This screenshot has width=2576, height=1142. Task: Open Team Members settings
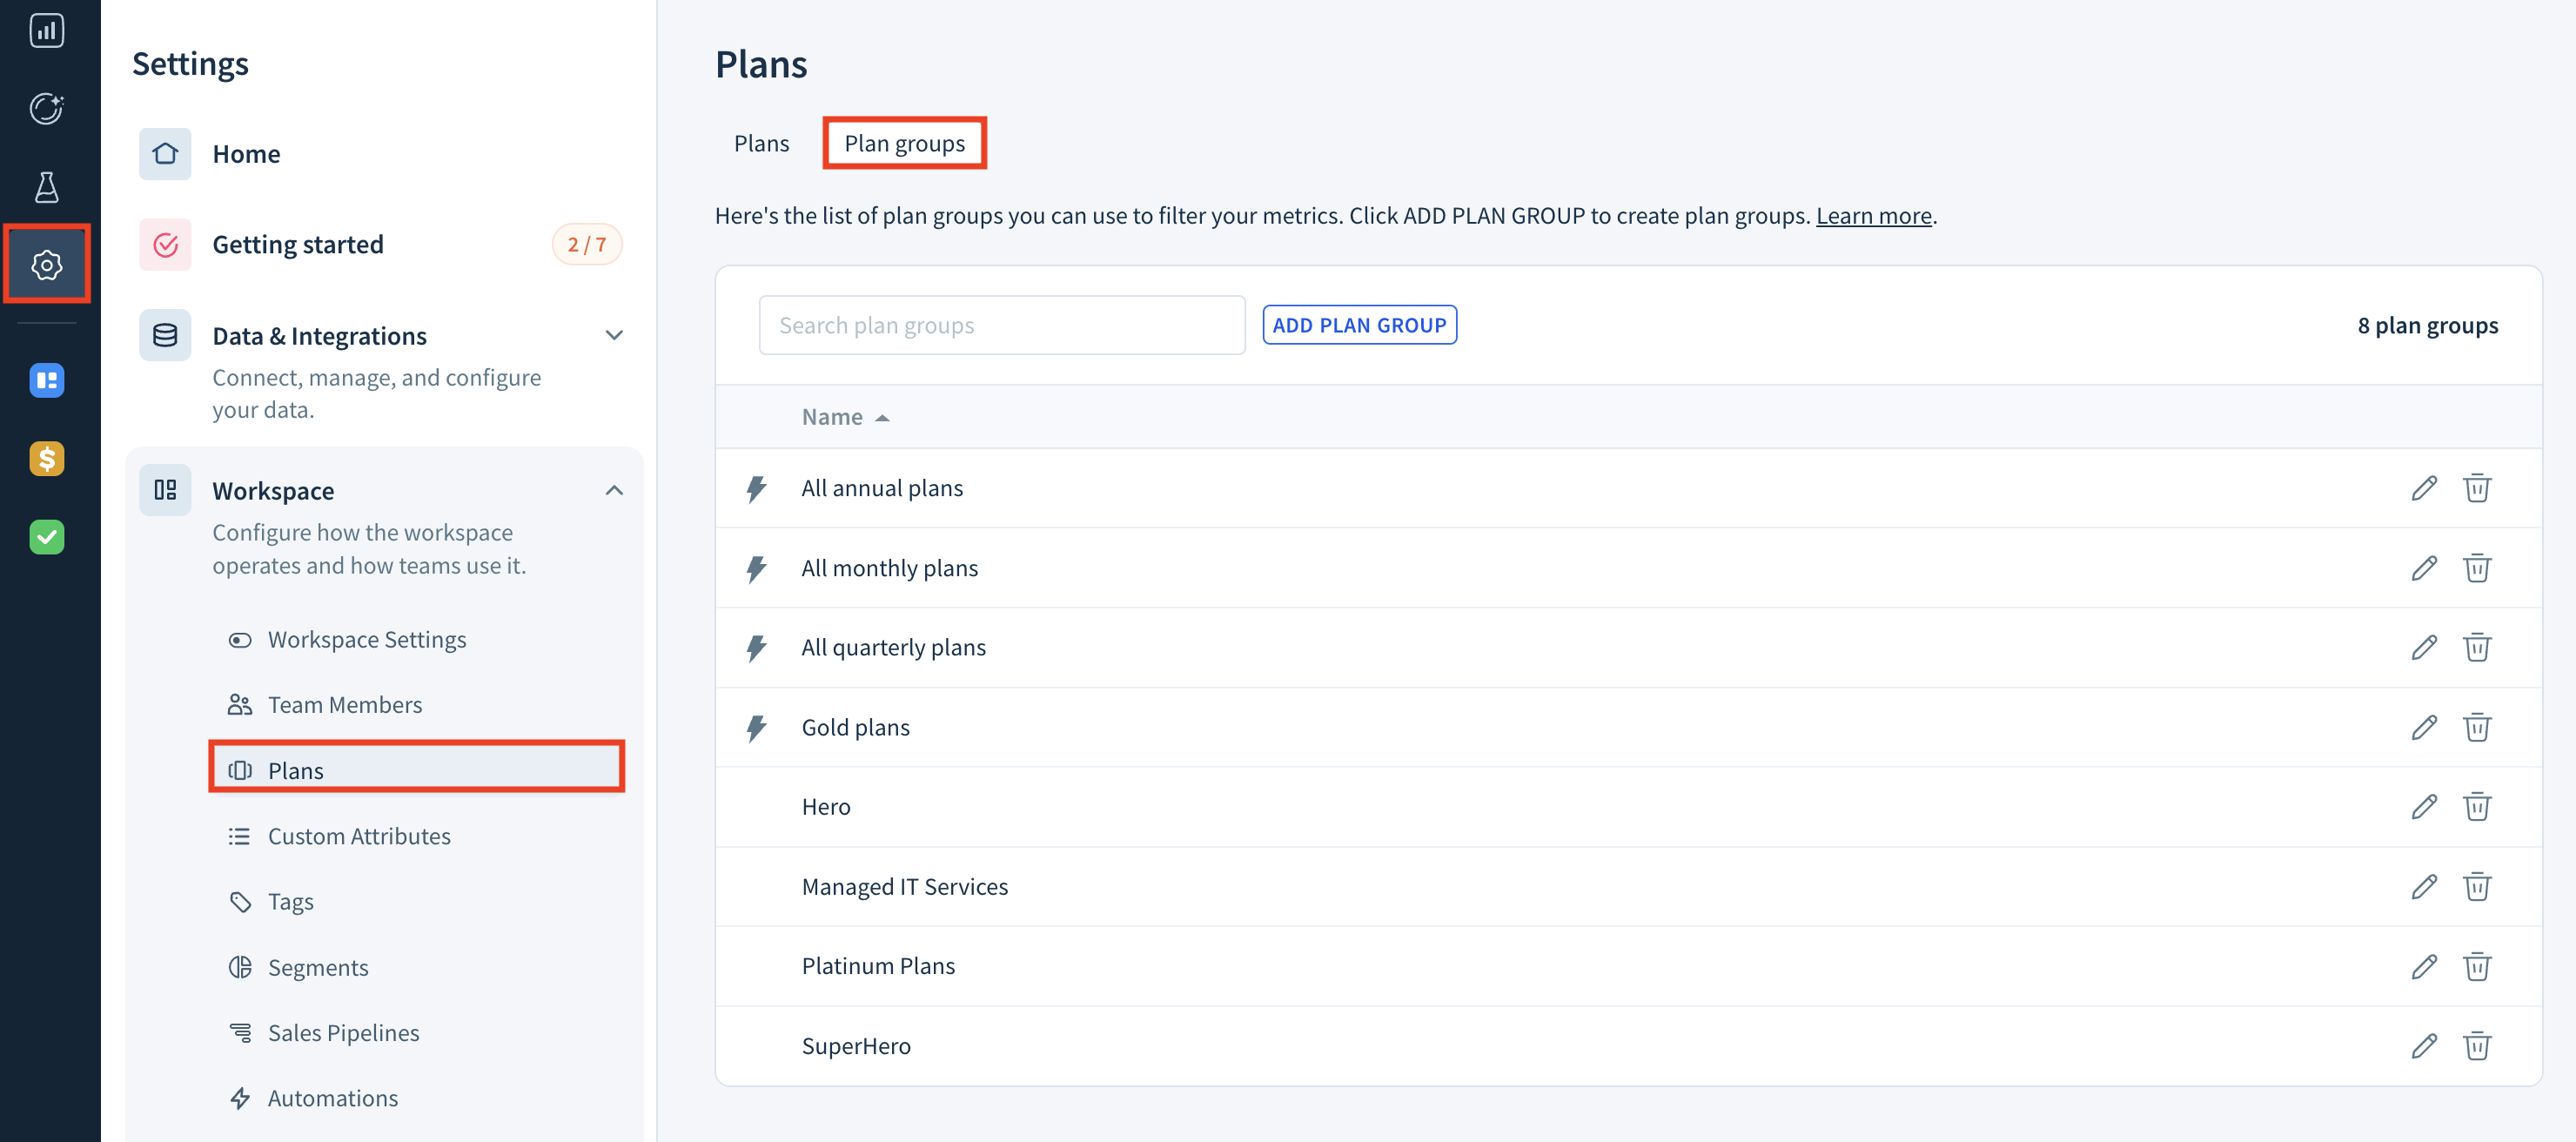click(x=344, y=705)
